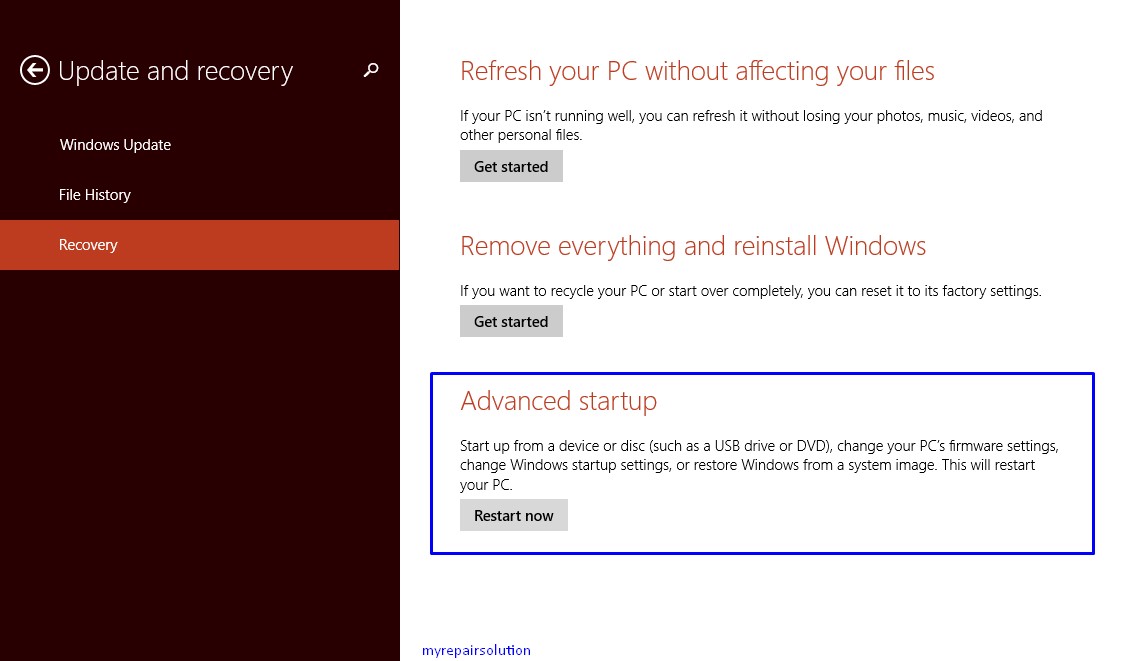
Task: Open the search magnifier icon
Action: tap(371, 71)
